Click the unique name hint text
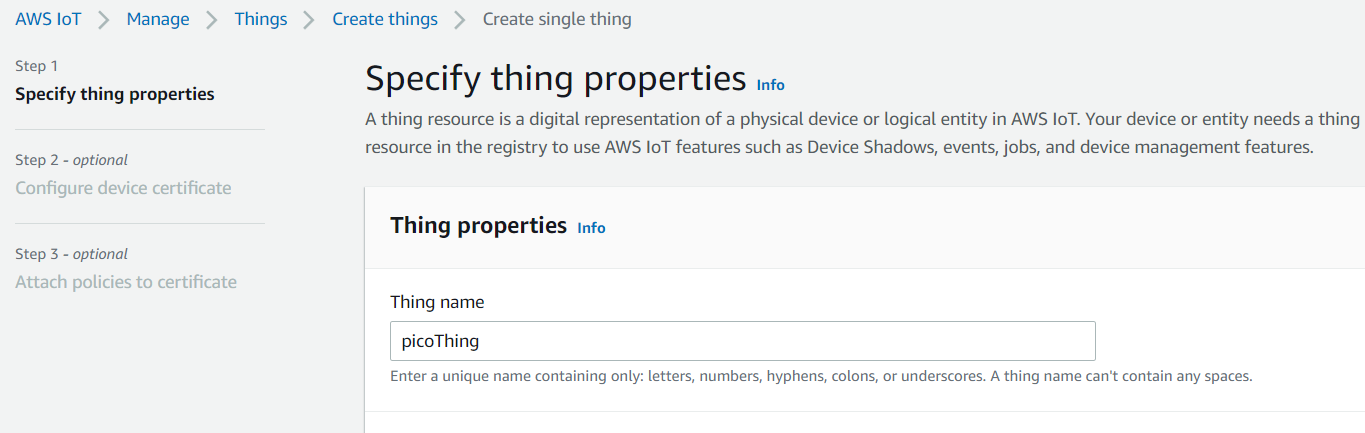 (820, 377)
